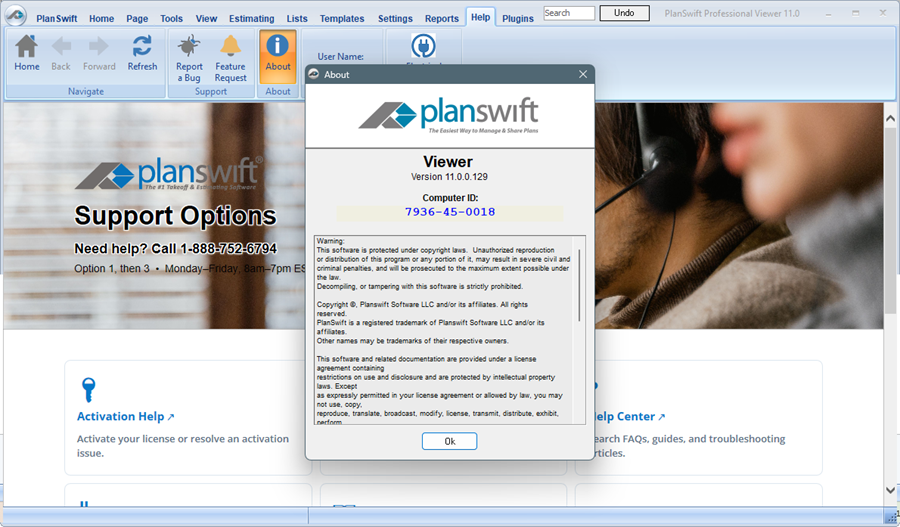Switch to the Templates tab
This screenshot has height=527, width=900.
(x=342, y=18)
